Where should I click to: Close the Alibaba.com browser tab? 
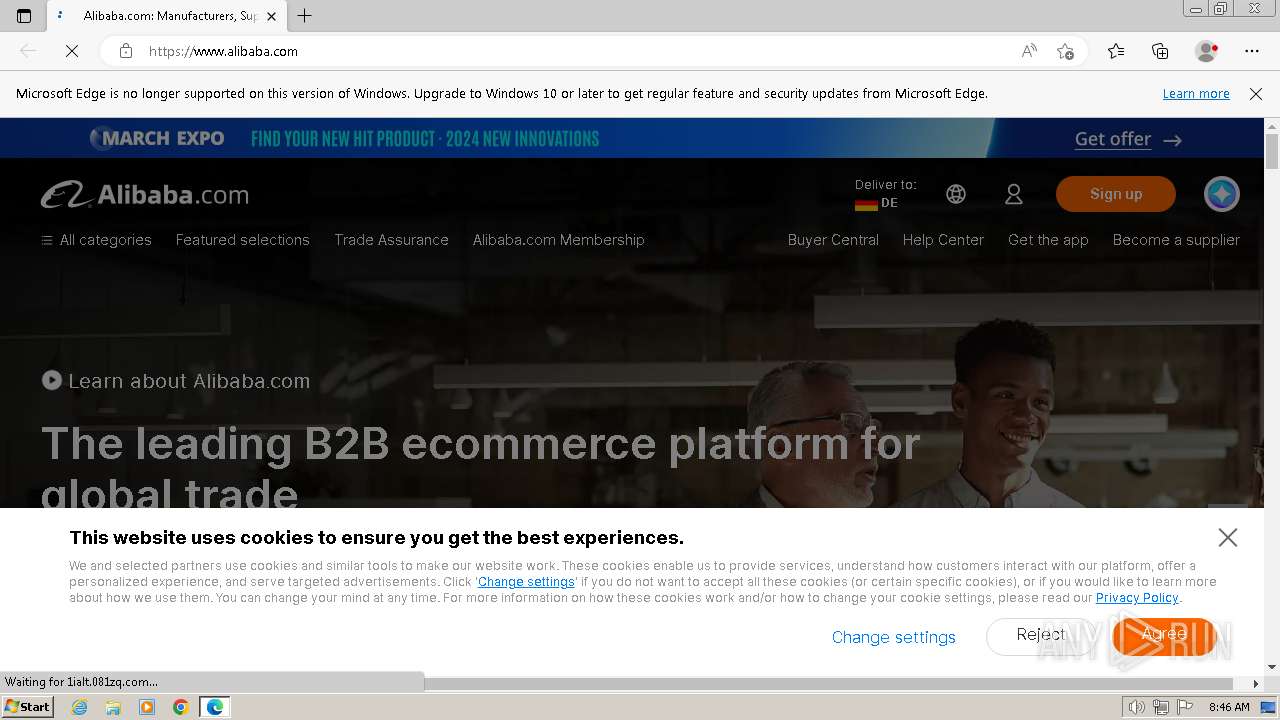pos(271,16)
